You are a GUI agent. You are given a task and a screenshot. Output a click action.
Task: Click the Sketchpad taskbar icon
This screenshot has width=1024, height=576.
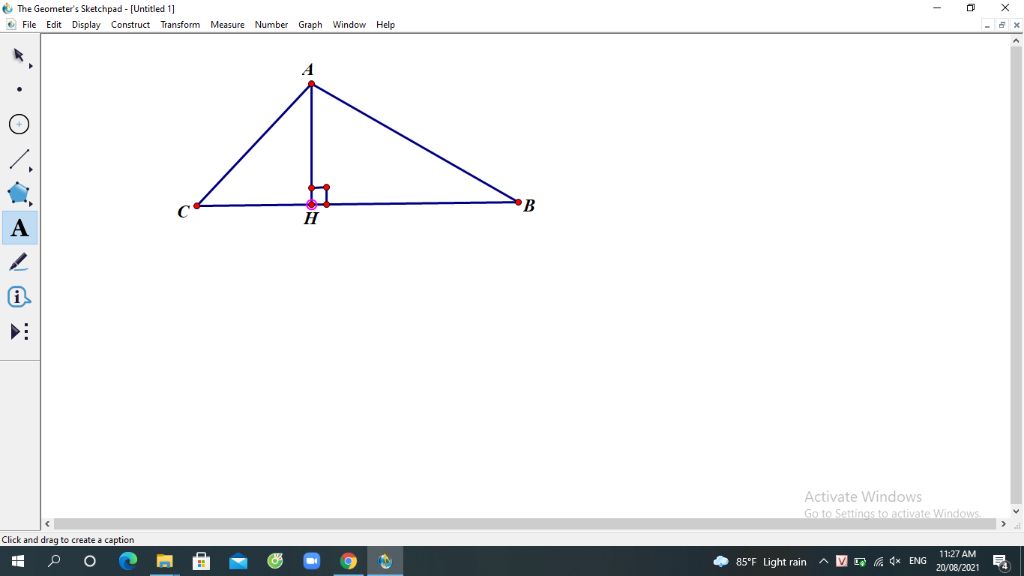coord(385,561)
